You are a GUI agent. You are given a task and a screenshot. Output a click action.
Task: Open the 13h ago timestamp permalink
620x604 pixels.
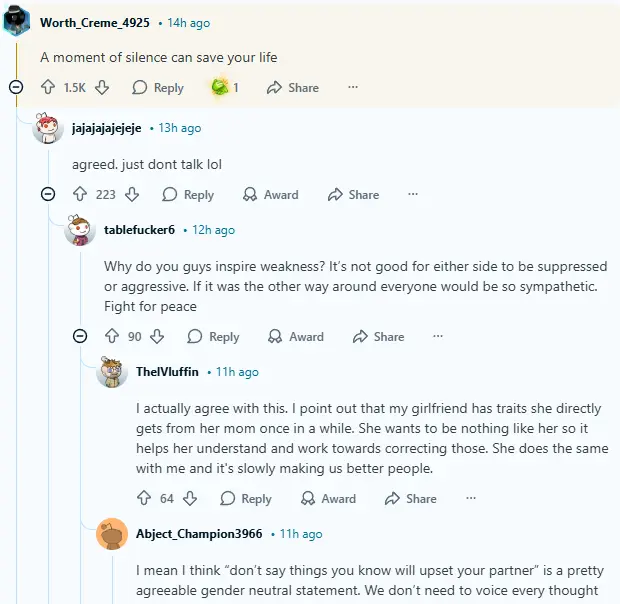pos(180,128)
